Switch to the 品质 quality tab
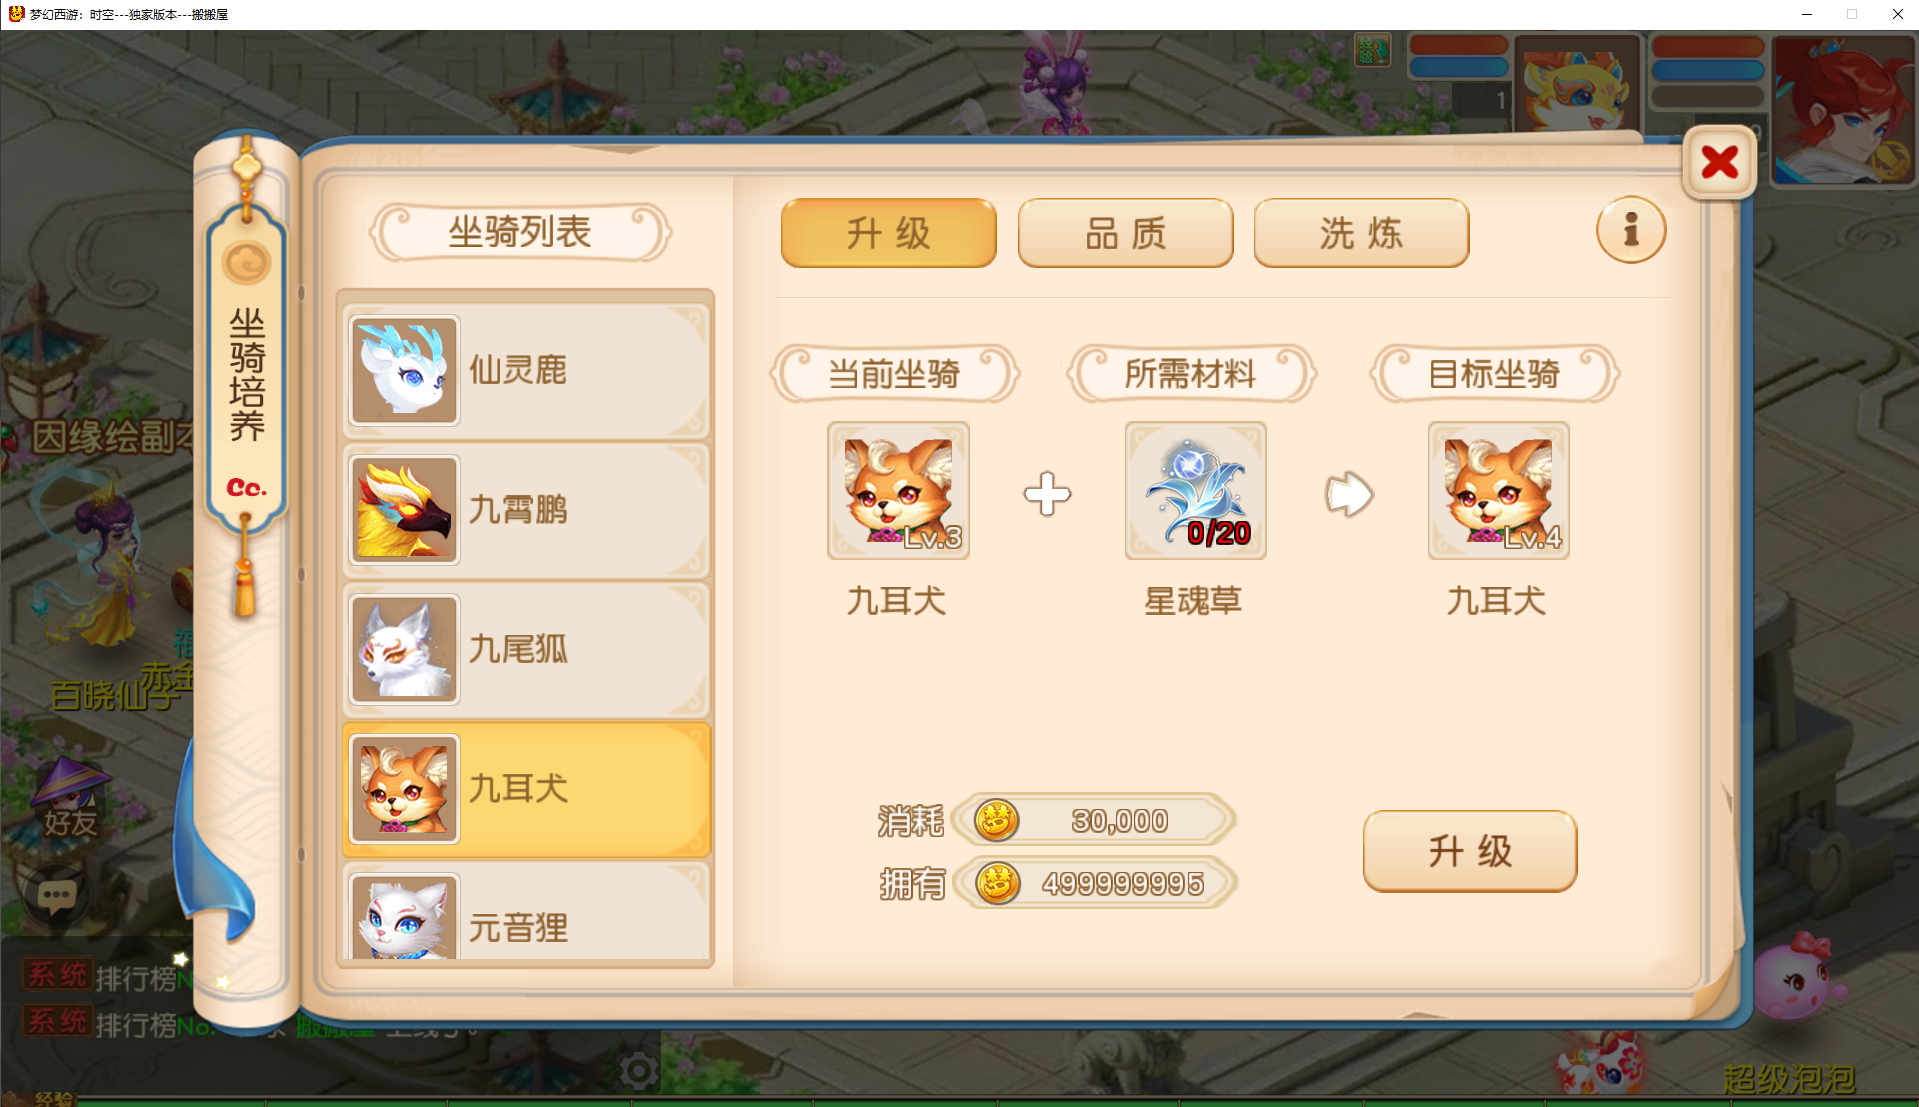Screen dimensions: 1919x1107 (x=1125, y=233)
